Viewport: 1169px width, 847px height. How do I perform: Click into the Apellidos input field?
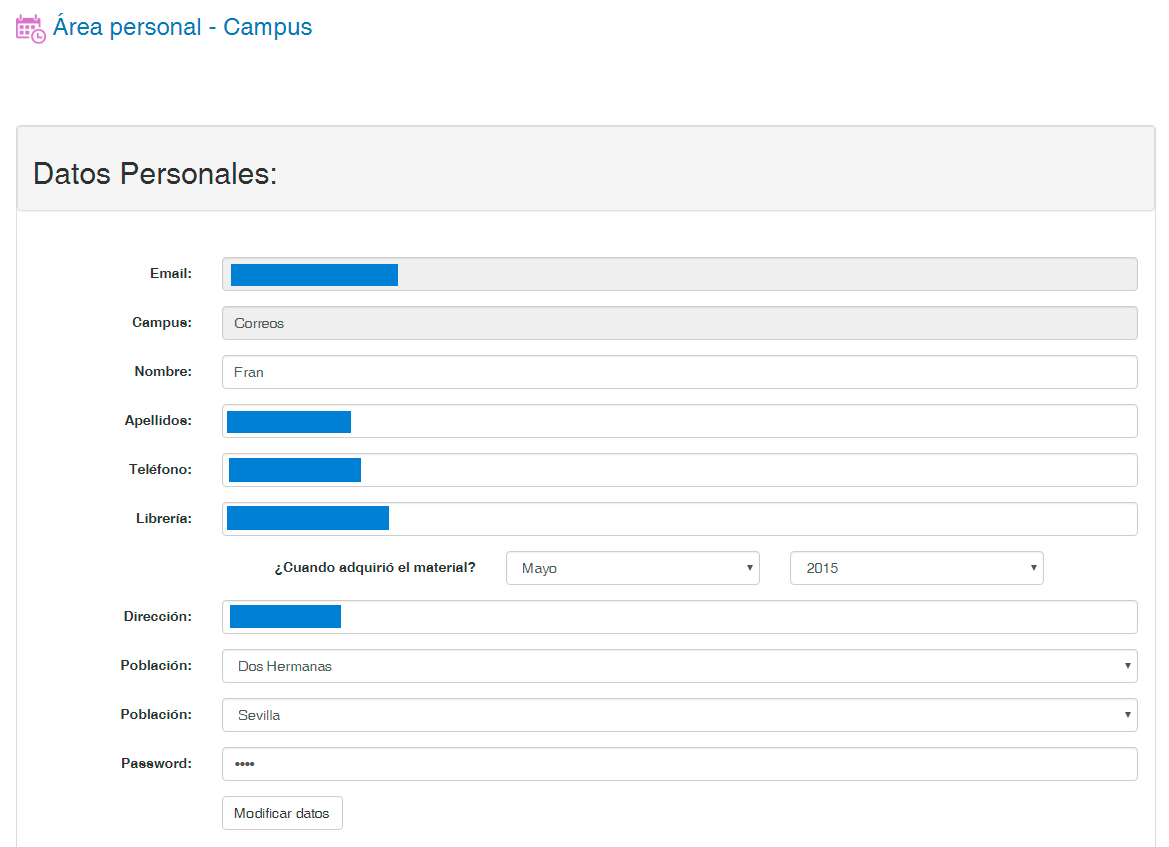coord(679,421)
